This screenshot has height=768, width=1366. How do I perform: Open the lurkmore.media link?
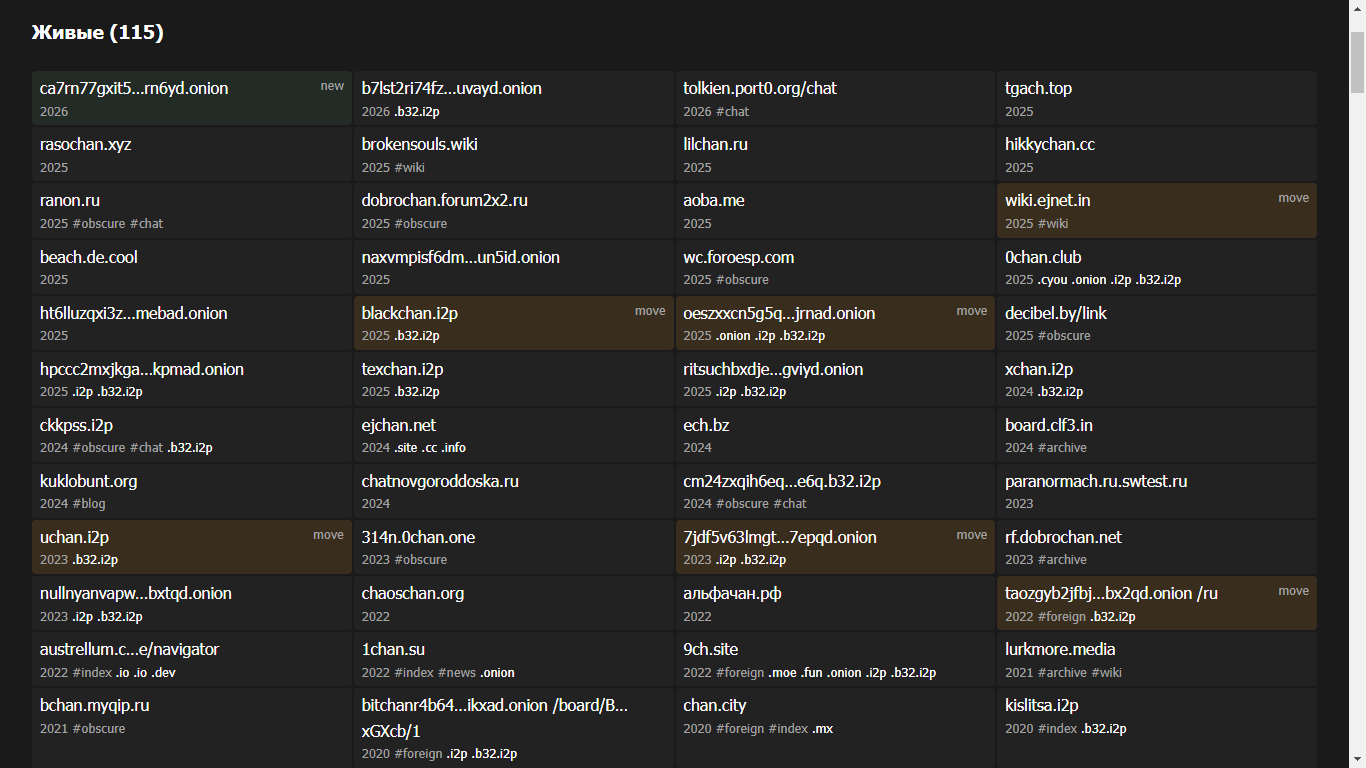1060,649
